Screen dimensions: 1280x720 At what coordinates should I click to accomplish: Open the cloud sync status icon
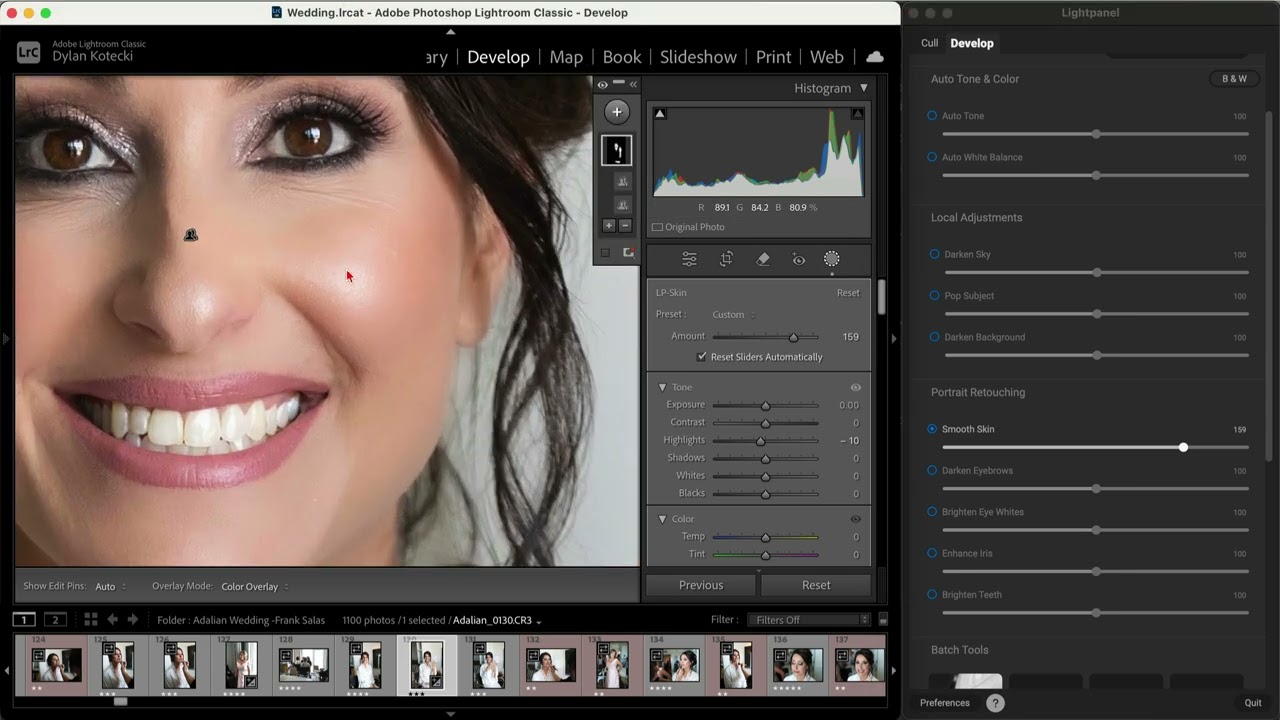coord(874,57)
